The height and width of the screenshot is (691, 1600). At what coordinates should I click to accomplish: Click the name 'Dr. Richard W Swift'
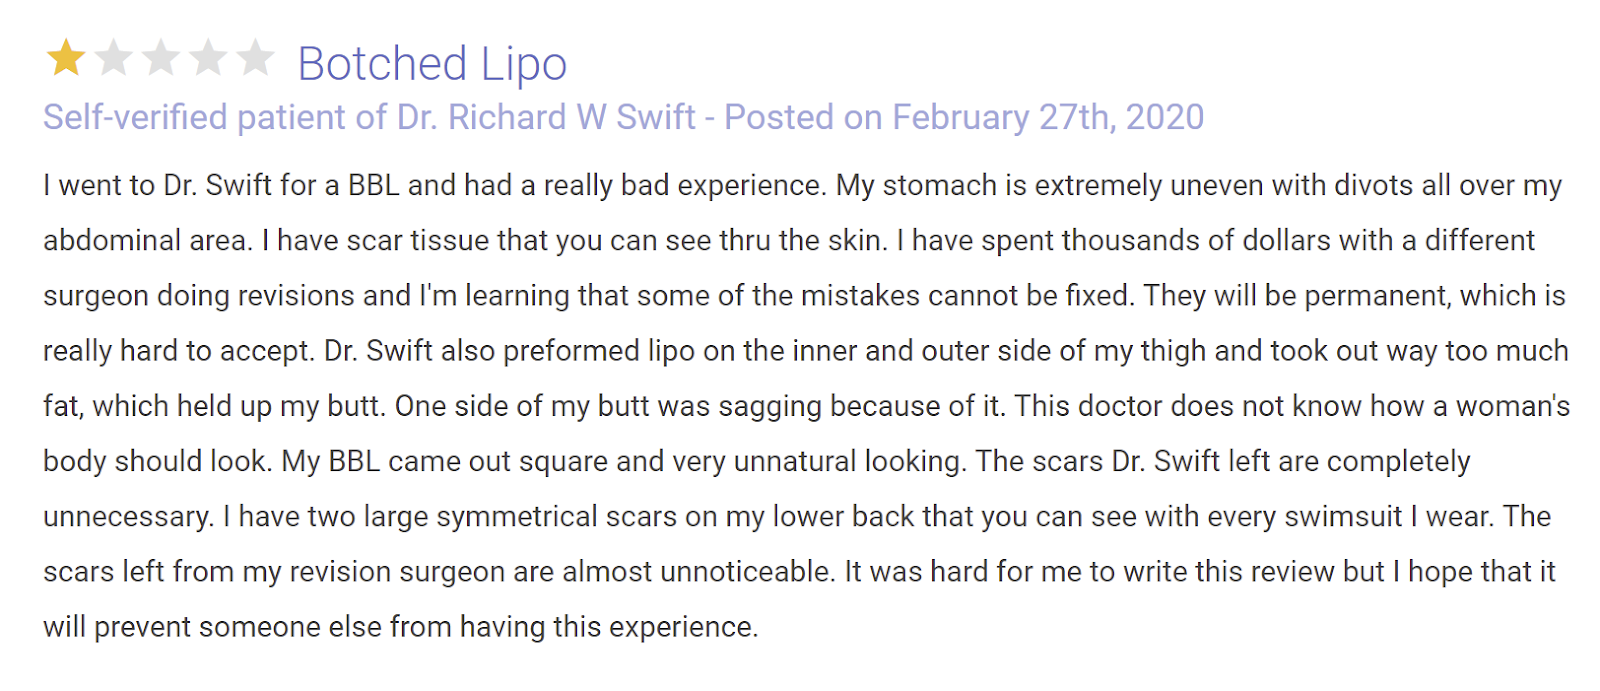pyautogui.click(x=545, y=117)
